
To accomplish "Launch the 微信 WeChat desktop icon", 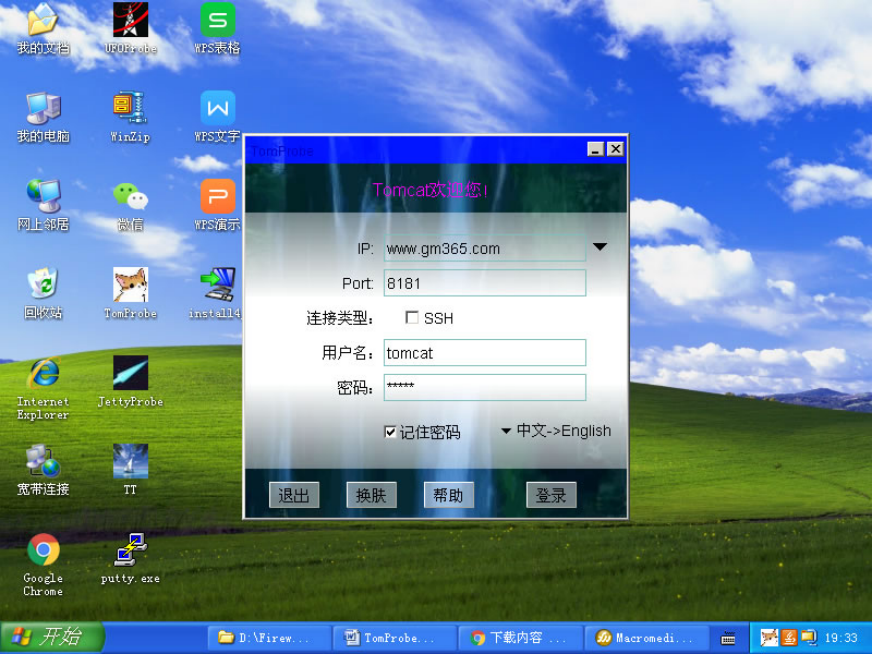I will pyautogui.click(x=130, y=205).
